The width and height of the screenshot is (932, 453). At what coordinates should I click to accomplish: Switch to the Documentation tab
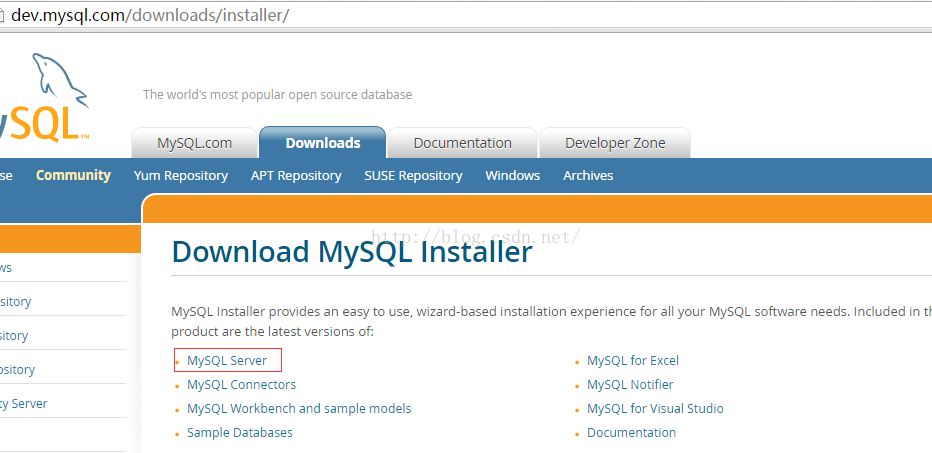click(462, 143)
